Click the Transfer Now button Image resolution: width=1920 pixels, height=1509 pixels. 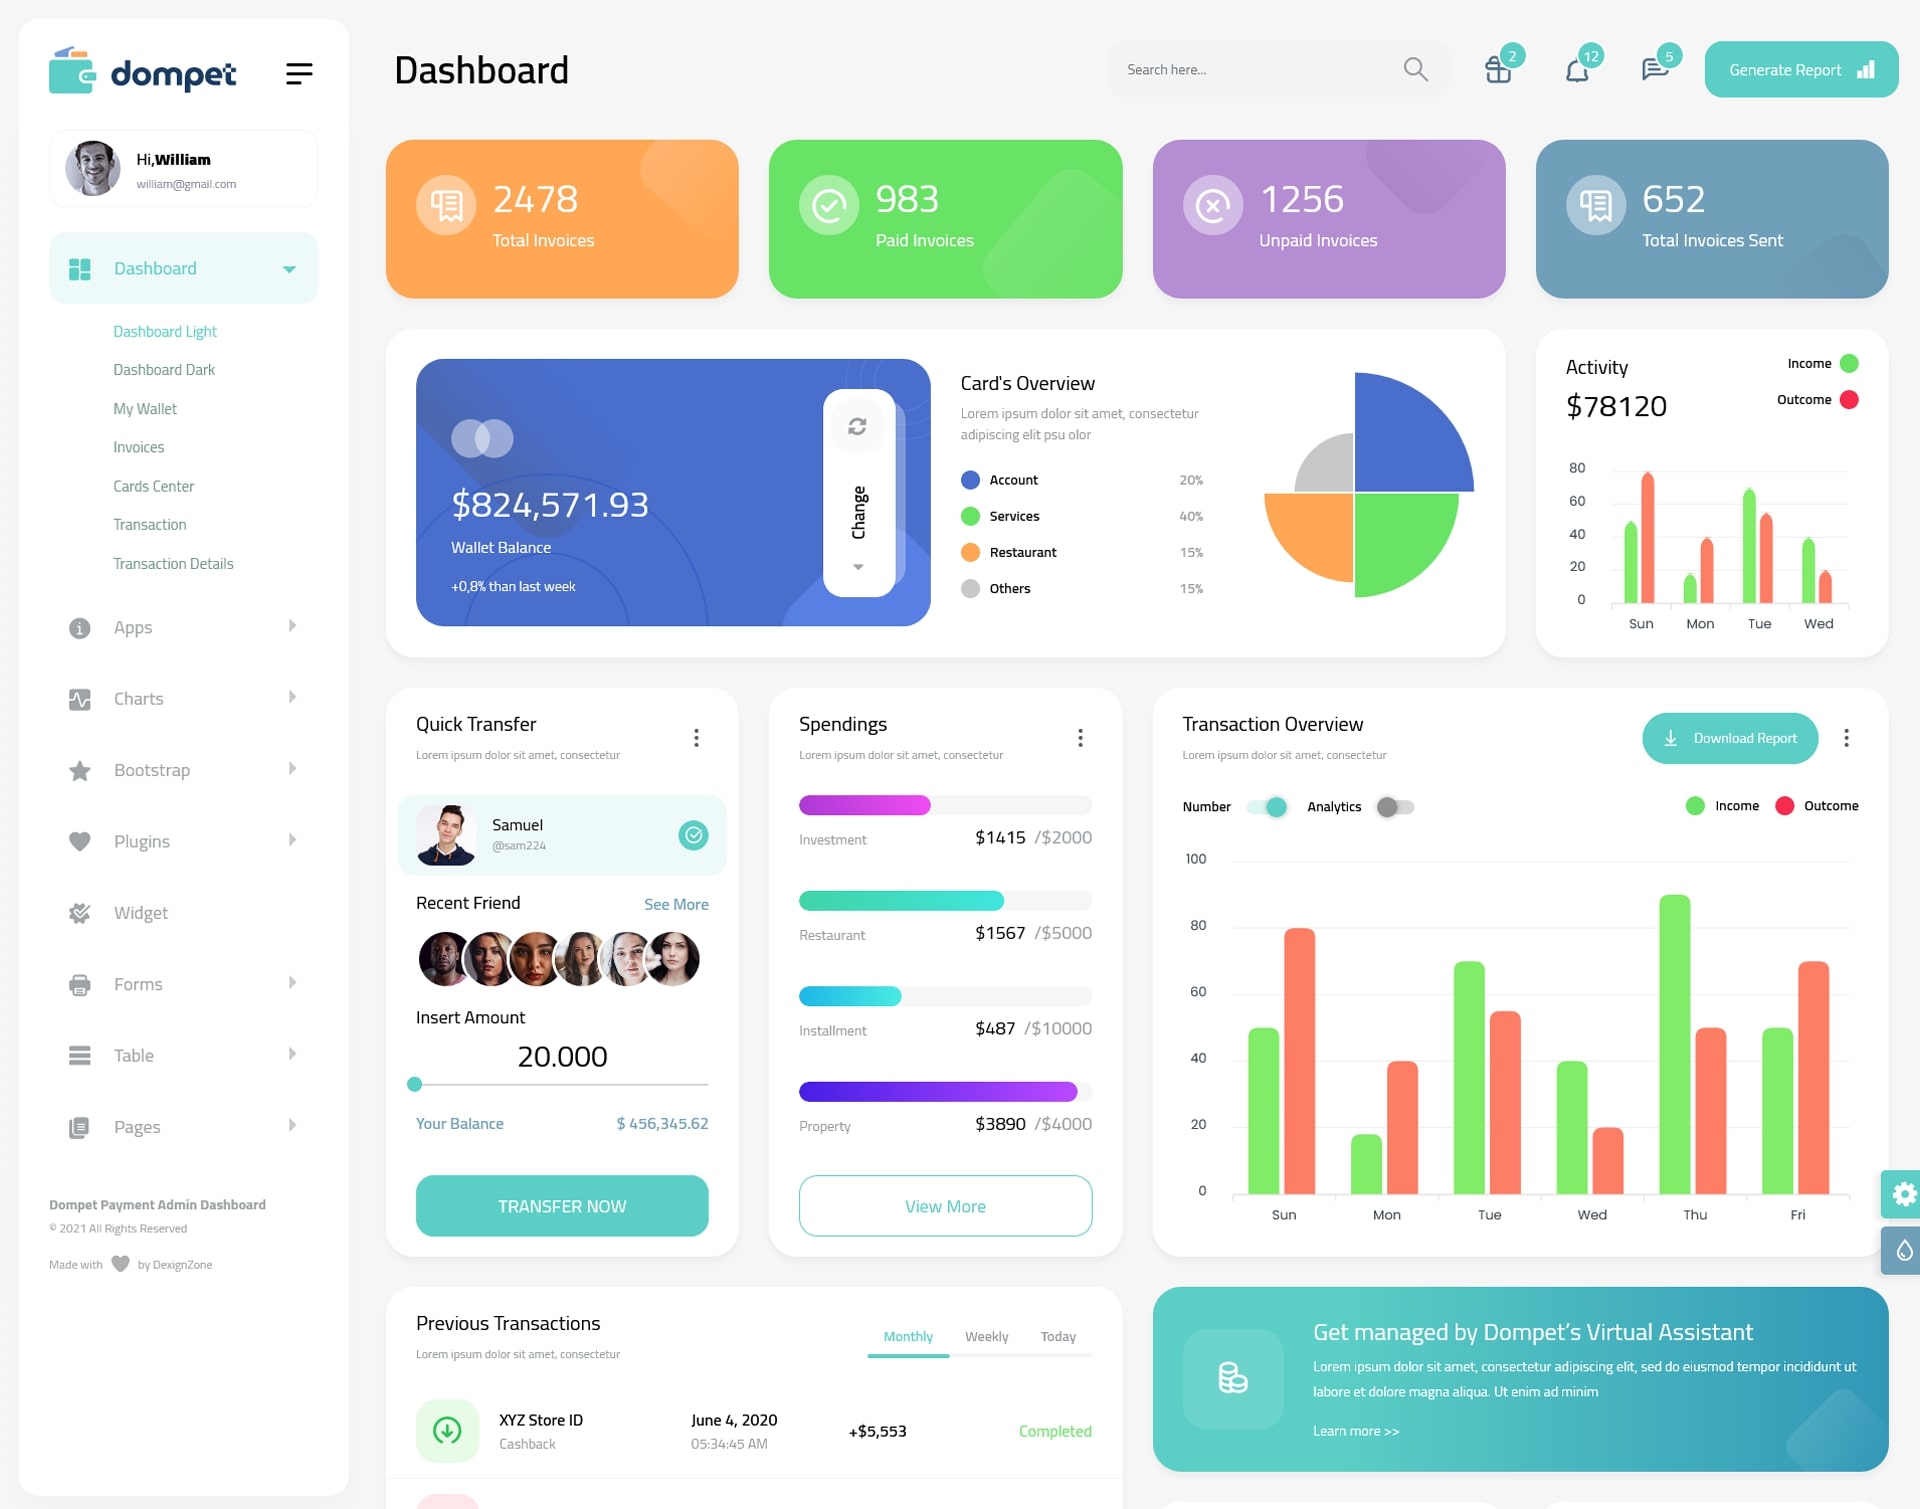click(x=561, y=1205)
